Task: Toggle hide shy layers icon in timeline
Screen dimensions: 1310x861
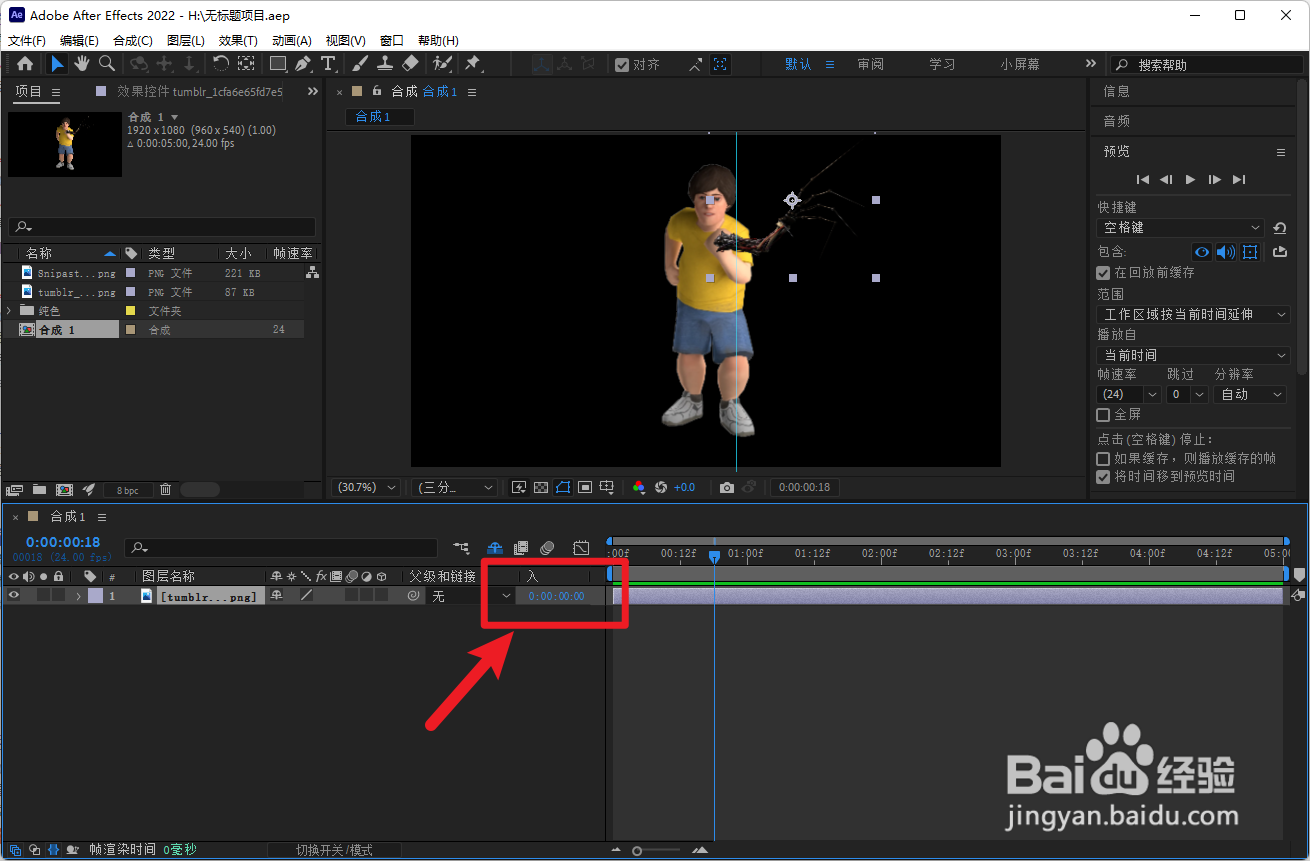Action: (x=494, y=548)
